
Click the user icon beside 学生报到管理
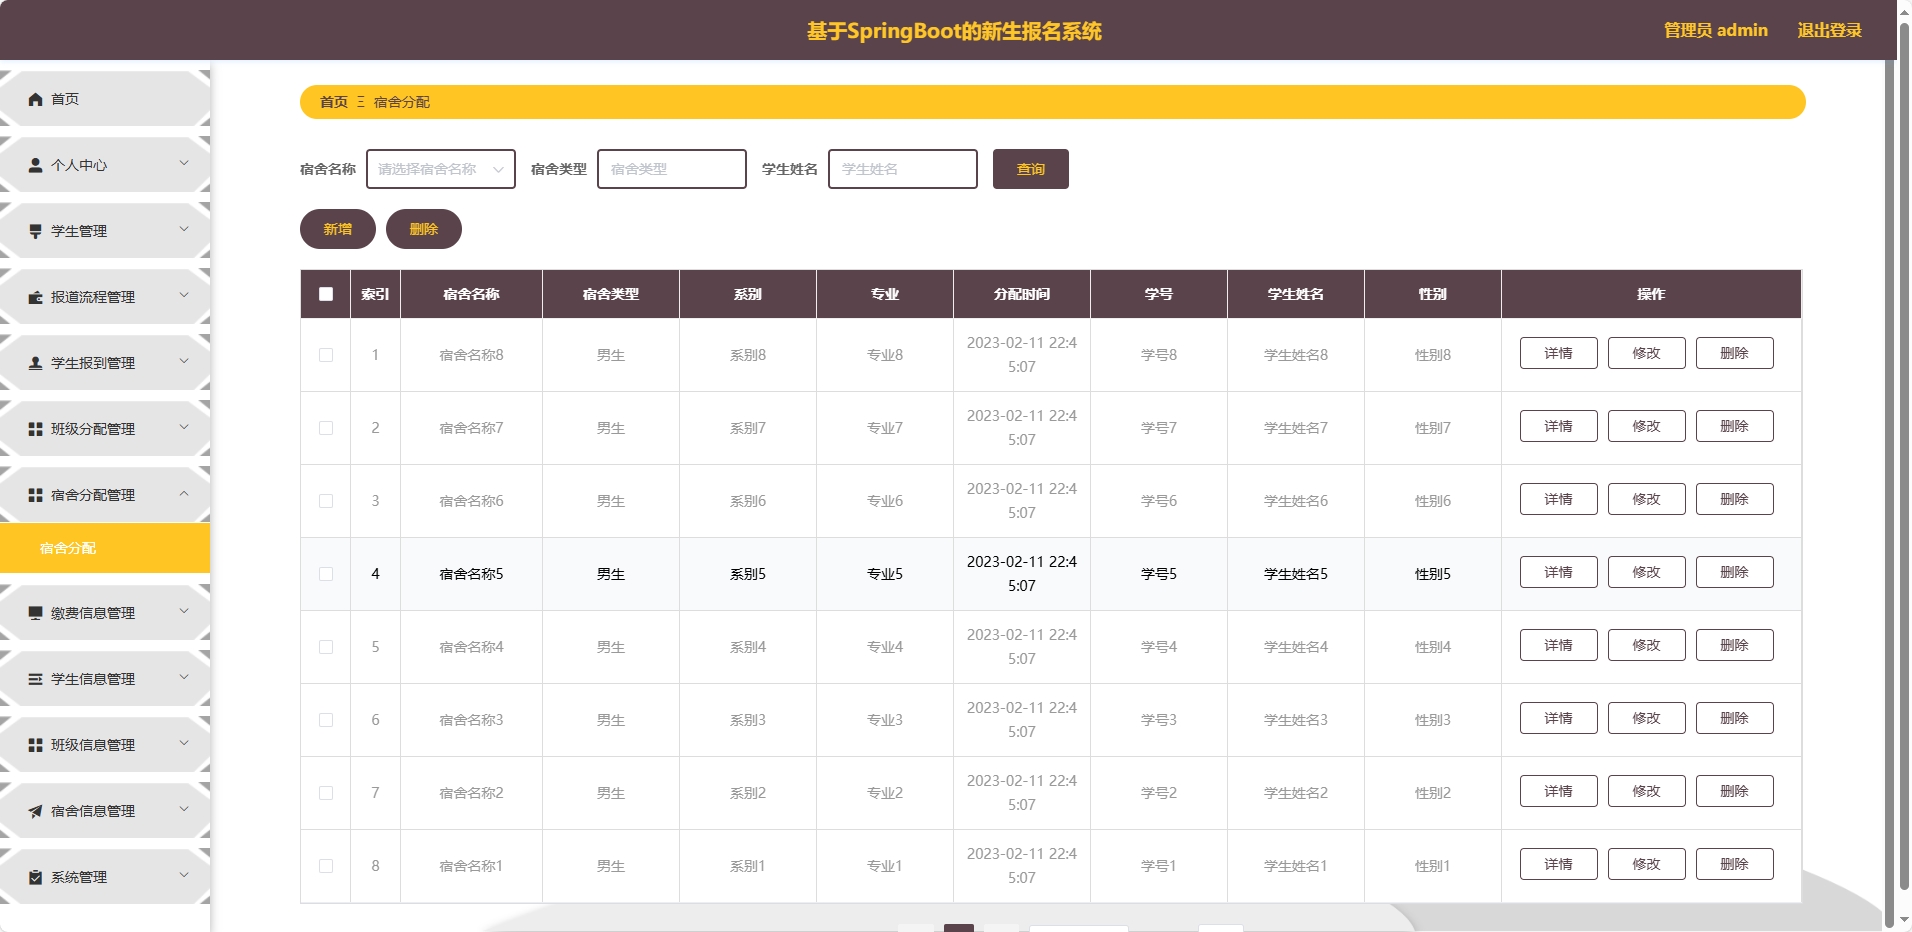point(36,363)
